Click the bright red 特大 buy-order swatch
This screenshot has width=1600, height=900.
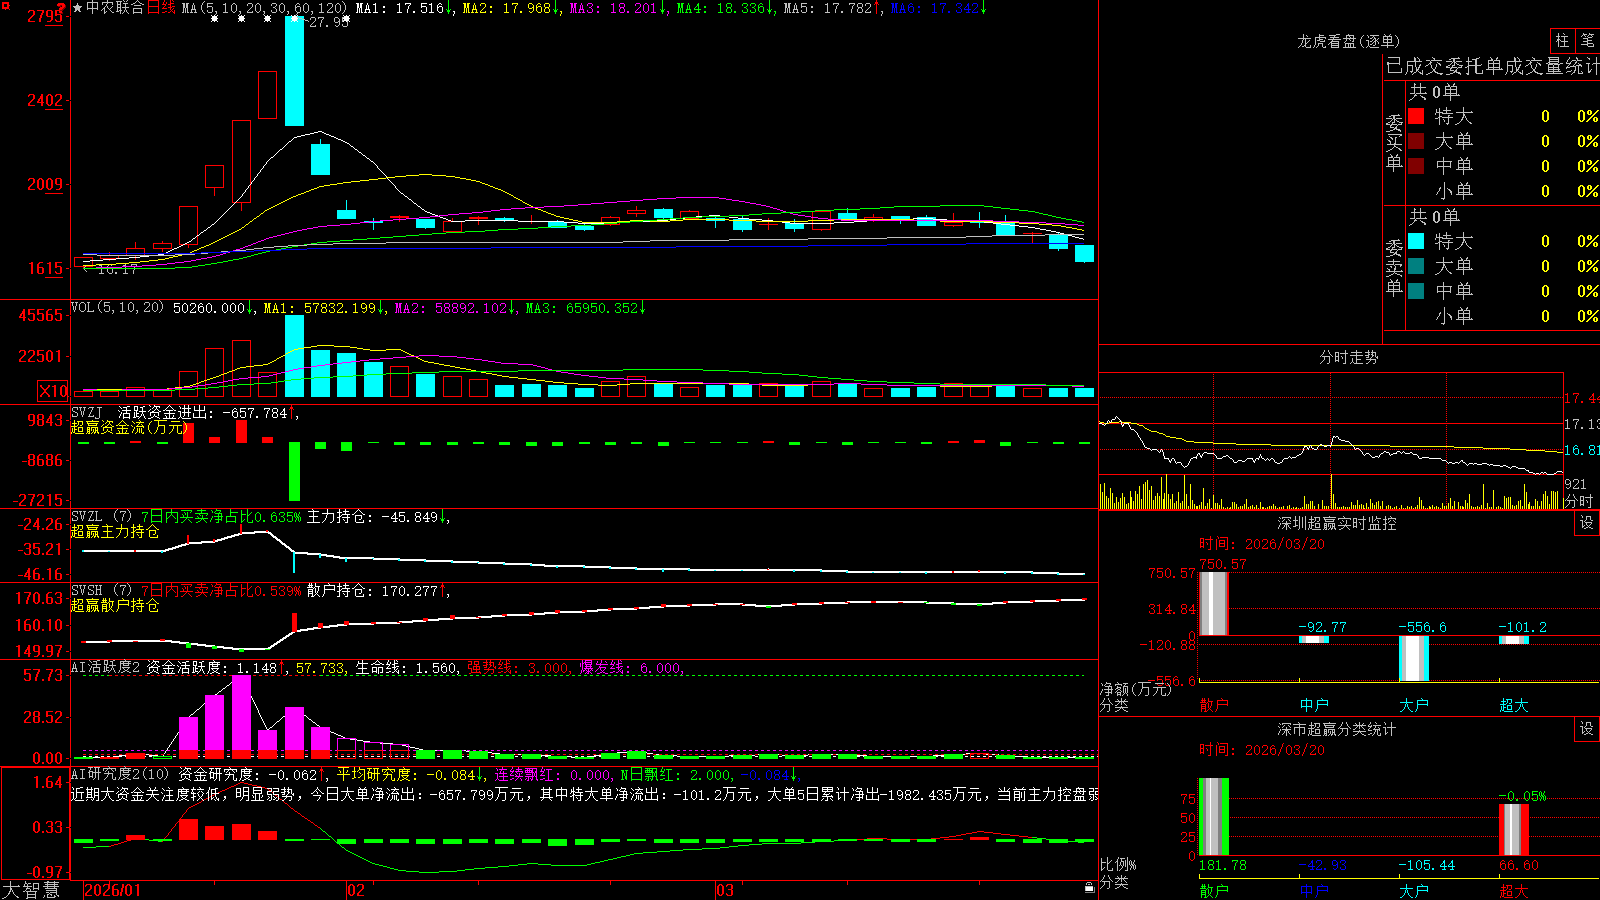click(1416, 116)
